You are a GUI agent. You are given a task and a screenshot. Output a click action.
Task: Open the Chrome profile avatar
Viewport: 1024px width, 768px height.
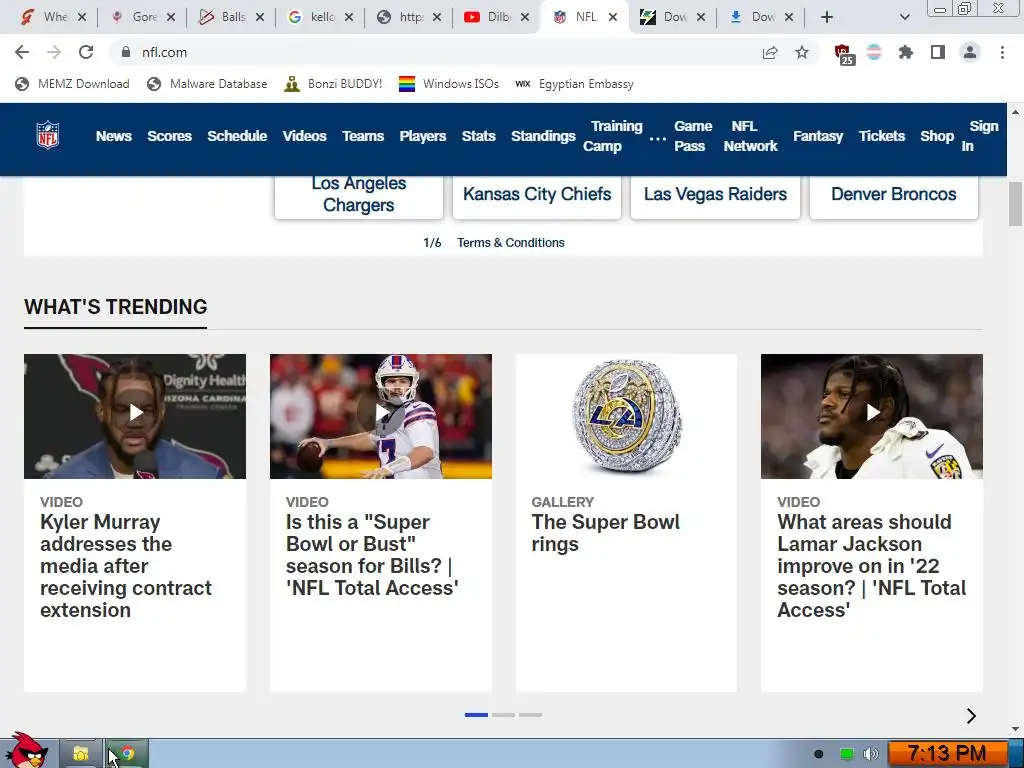tap(970, 52)
